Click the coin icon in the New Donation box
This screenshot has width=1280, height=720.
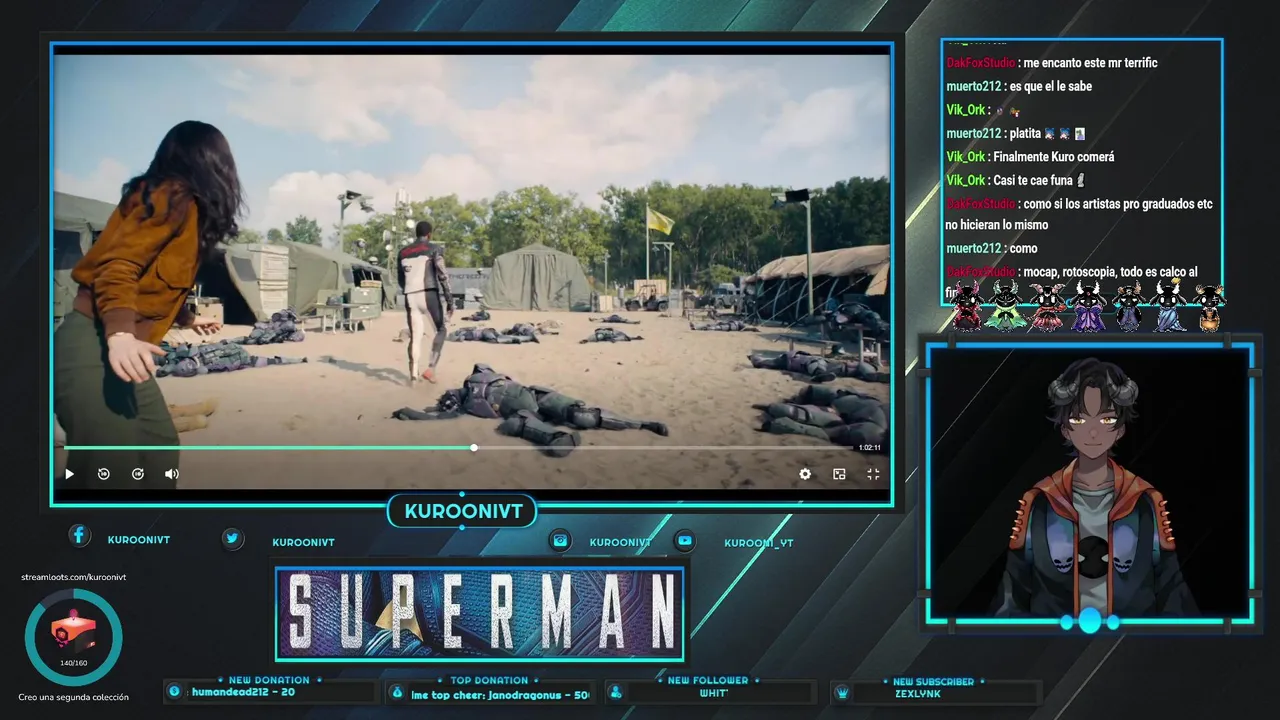pyautogui.click(x=175, y=691)
